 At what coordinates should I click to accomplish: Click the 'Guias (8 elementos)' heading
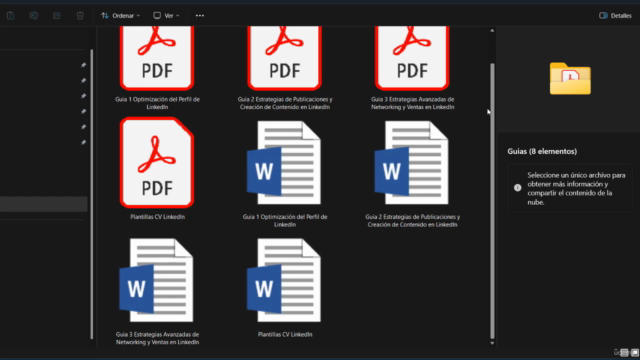[x=542, y=151]
